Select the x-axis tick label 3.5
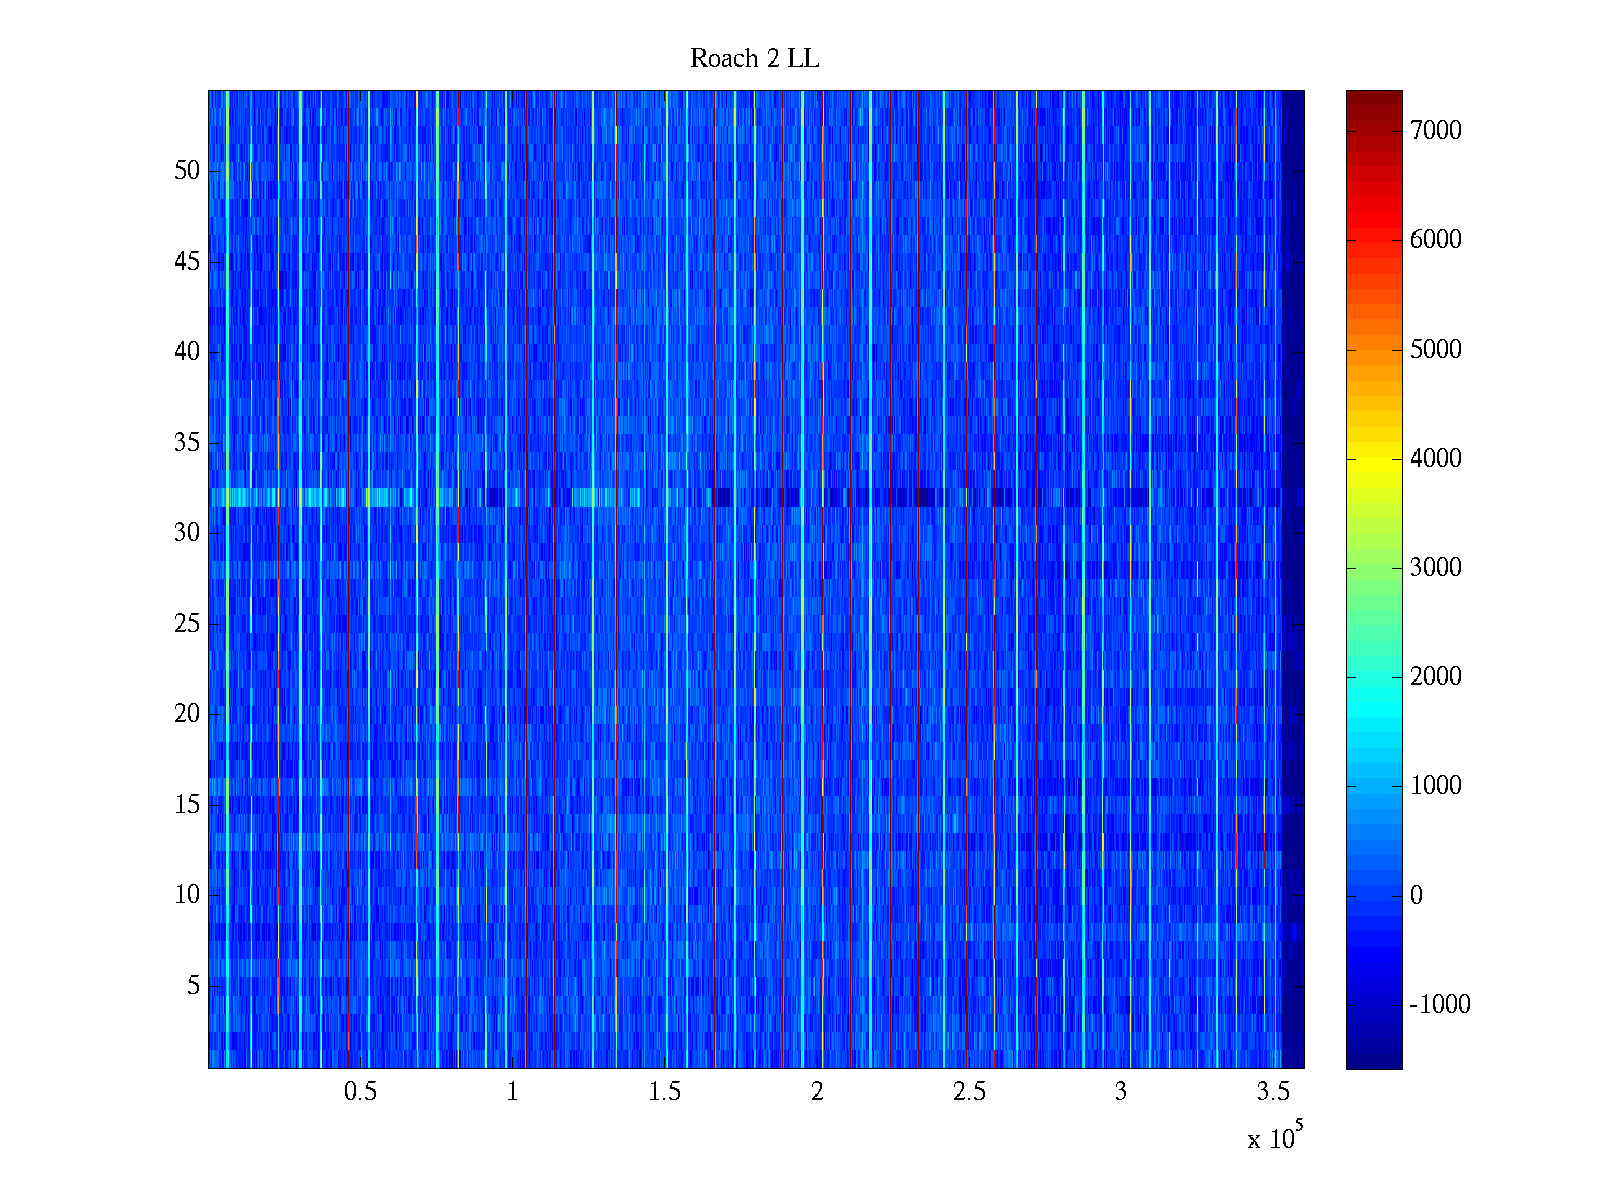Viewport: 1600px width, 1200px height. pyautogui.click(x=1273, y=1092)
